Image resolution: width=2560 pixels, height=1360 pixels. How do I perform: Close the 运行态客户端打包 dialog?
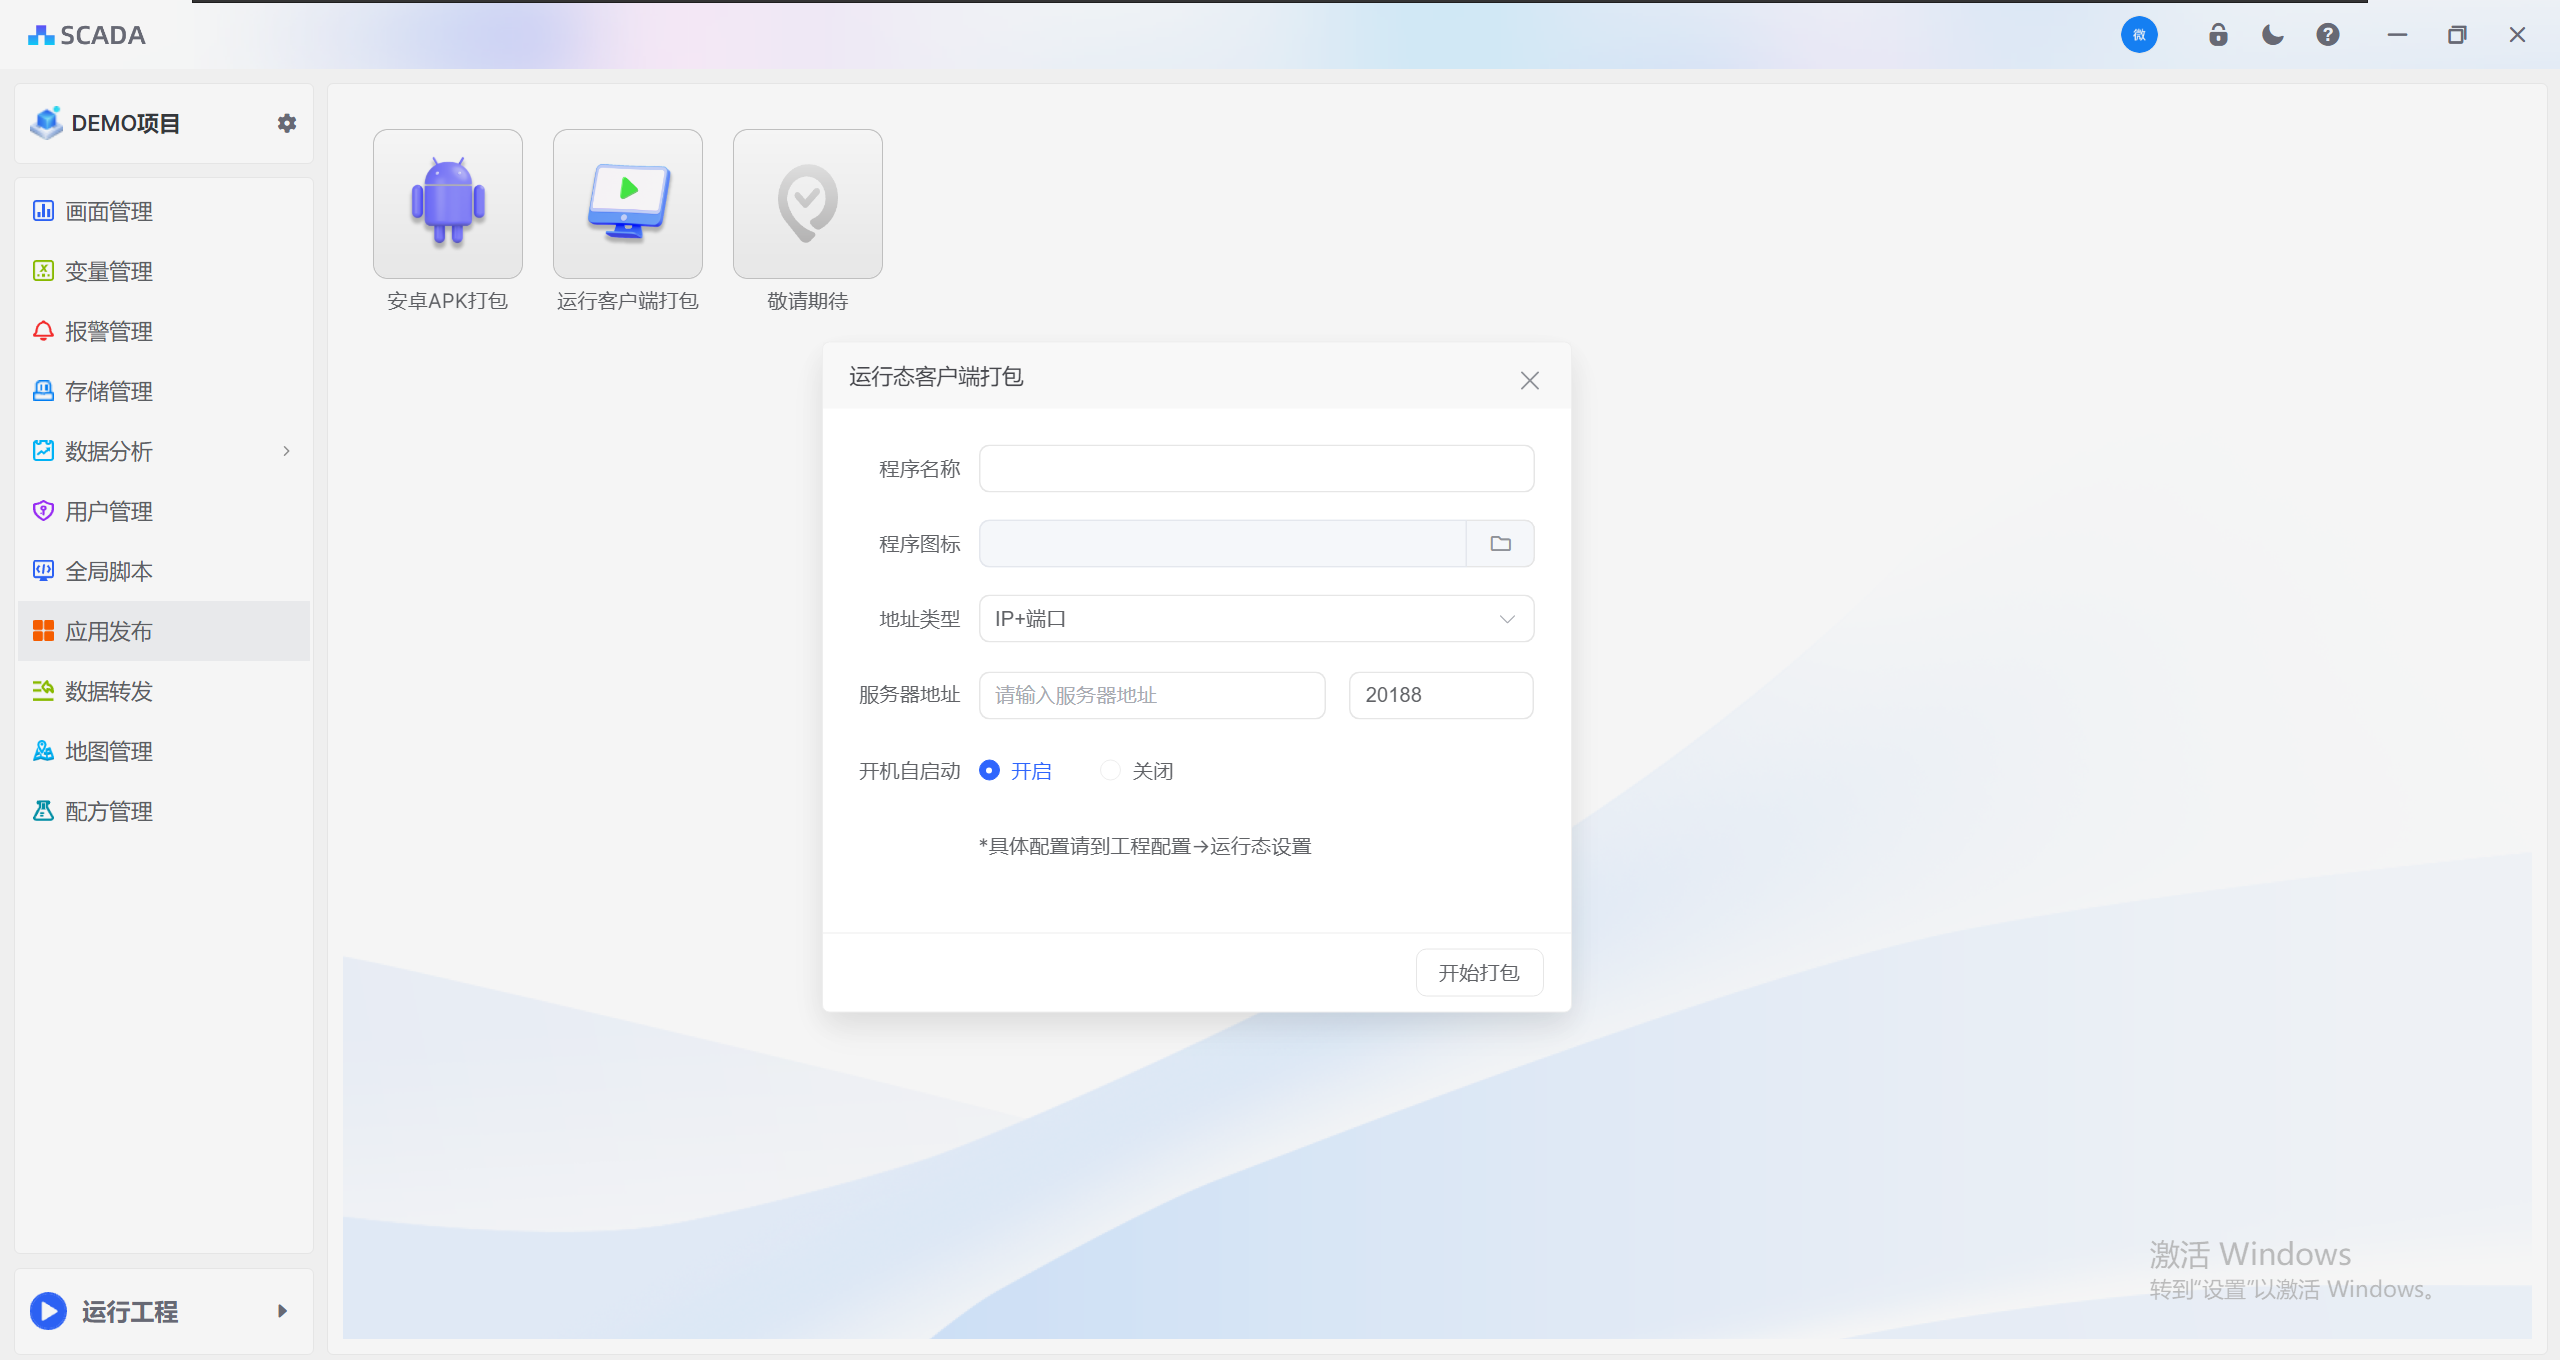(x=1529, y=380)
